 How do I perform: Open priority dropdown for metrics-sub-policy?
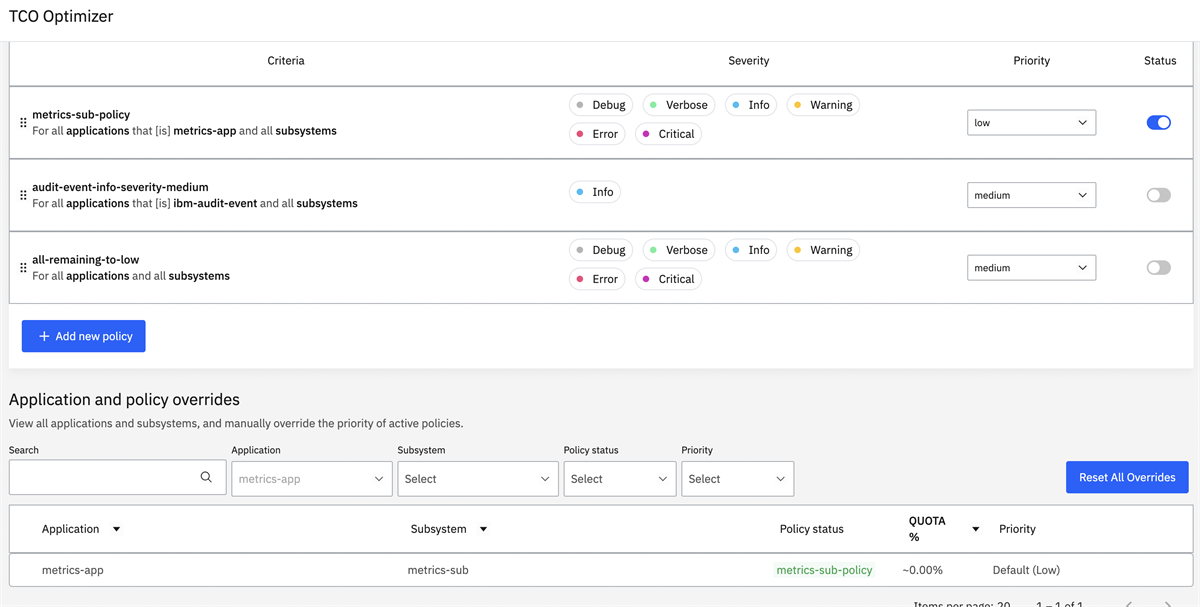pos(1031,123)
